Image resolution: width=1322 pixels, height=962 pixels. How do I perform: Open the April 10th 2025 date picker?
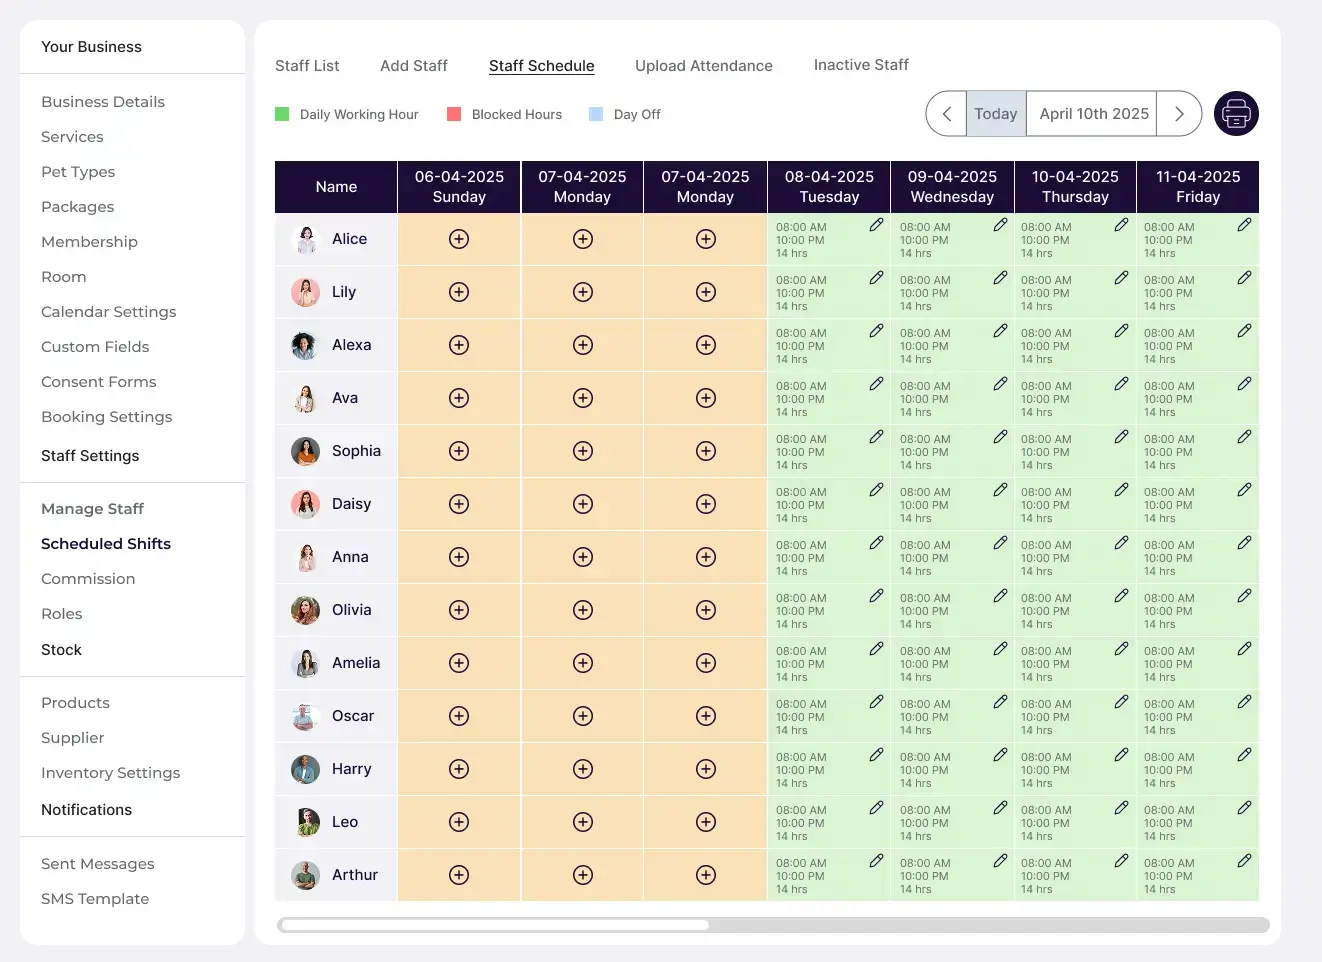1093,114
